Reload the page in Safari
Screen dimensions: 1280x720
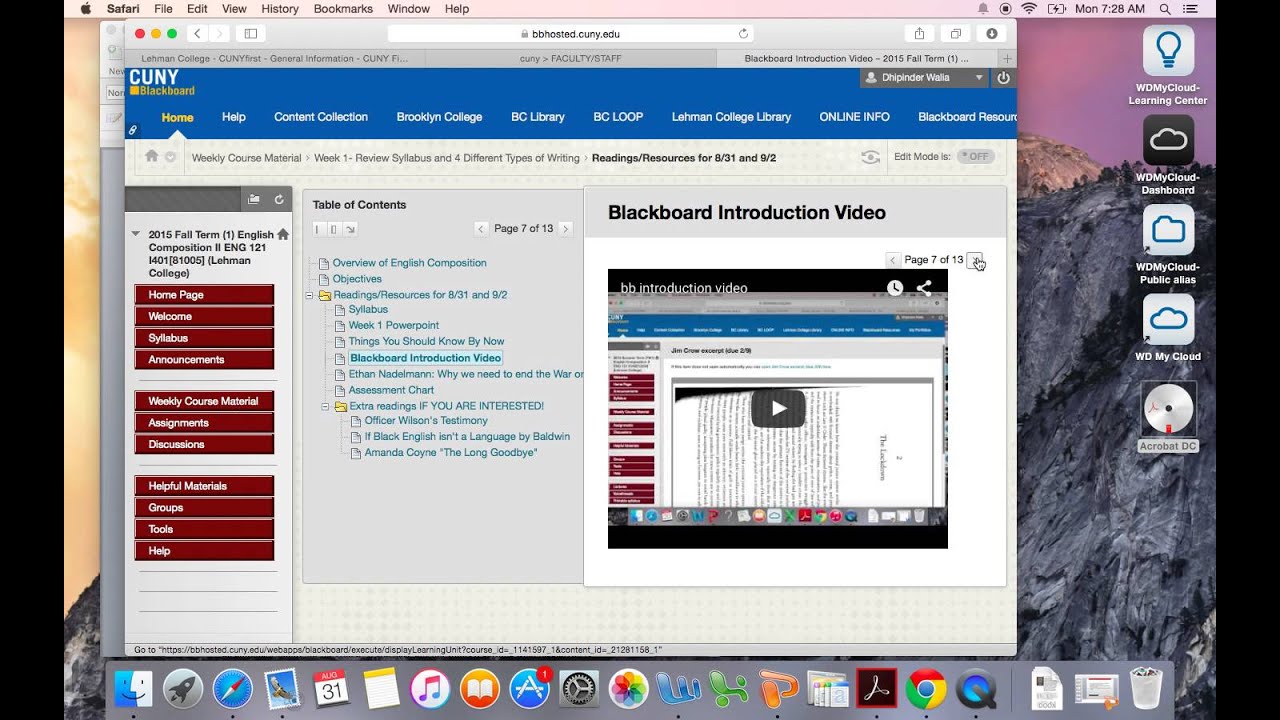(743, 33)
